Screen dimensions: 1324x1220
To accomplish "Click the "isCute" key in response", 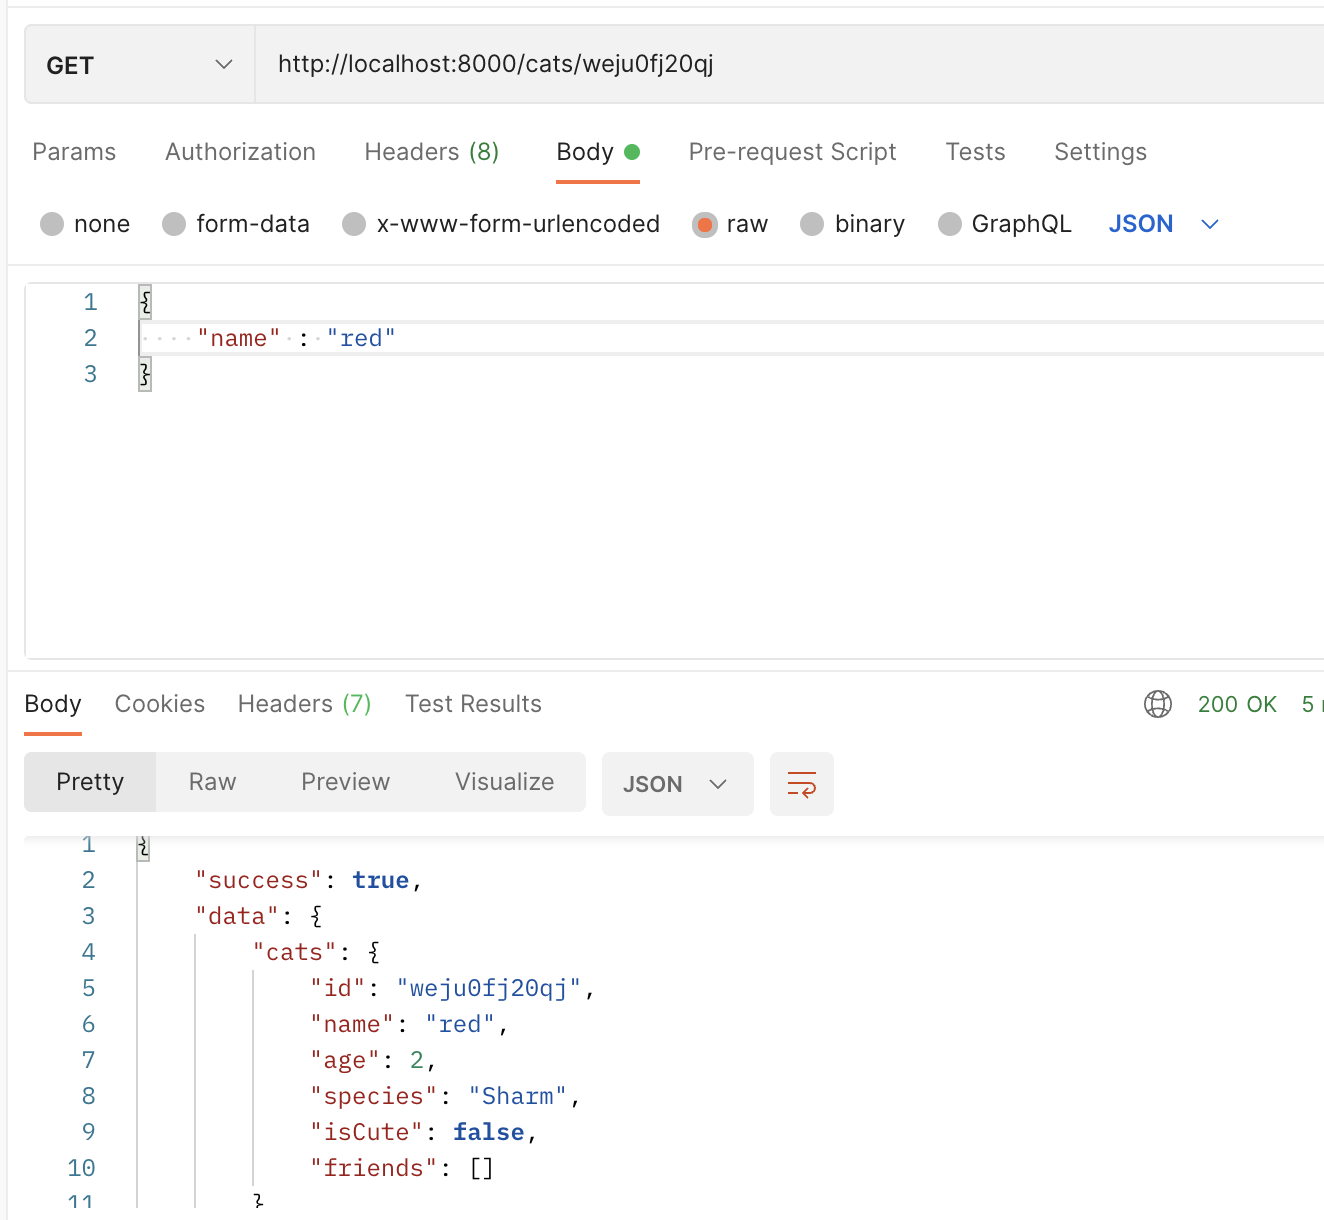I will (x=367, y=1132).
